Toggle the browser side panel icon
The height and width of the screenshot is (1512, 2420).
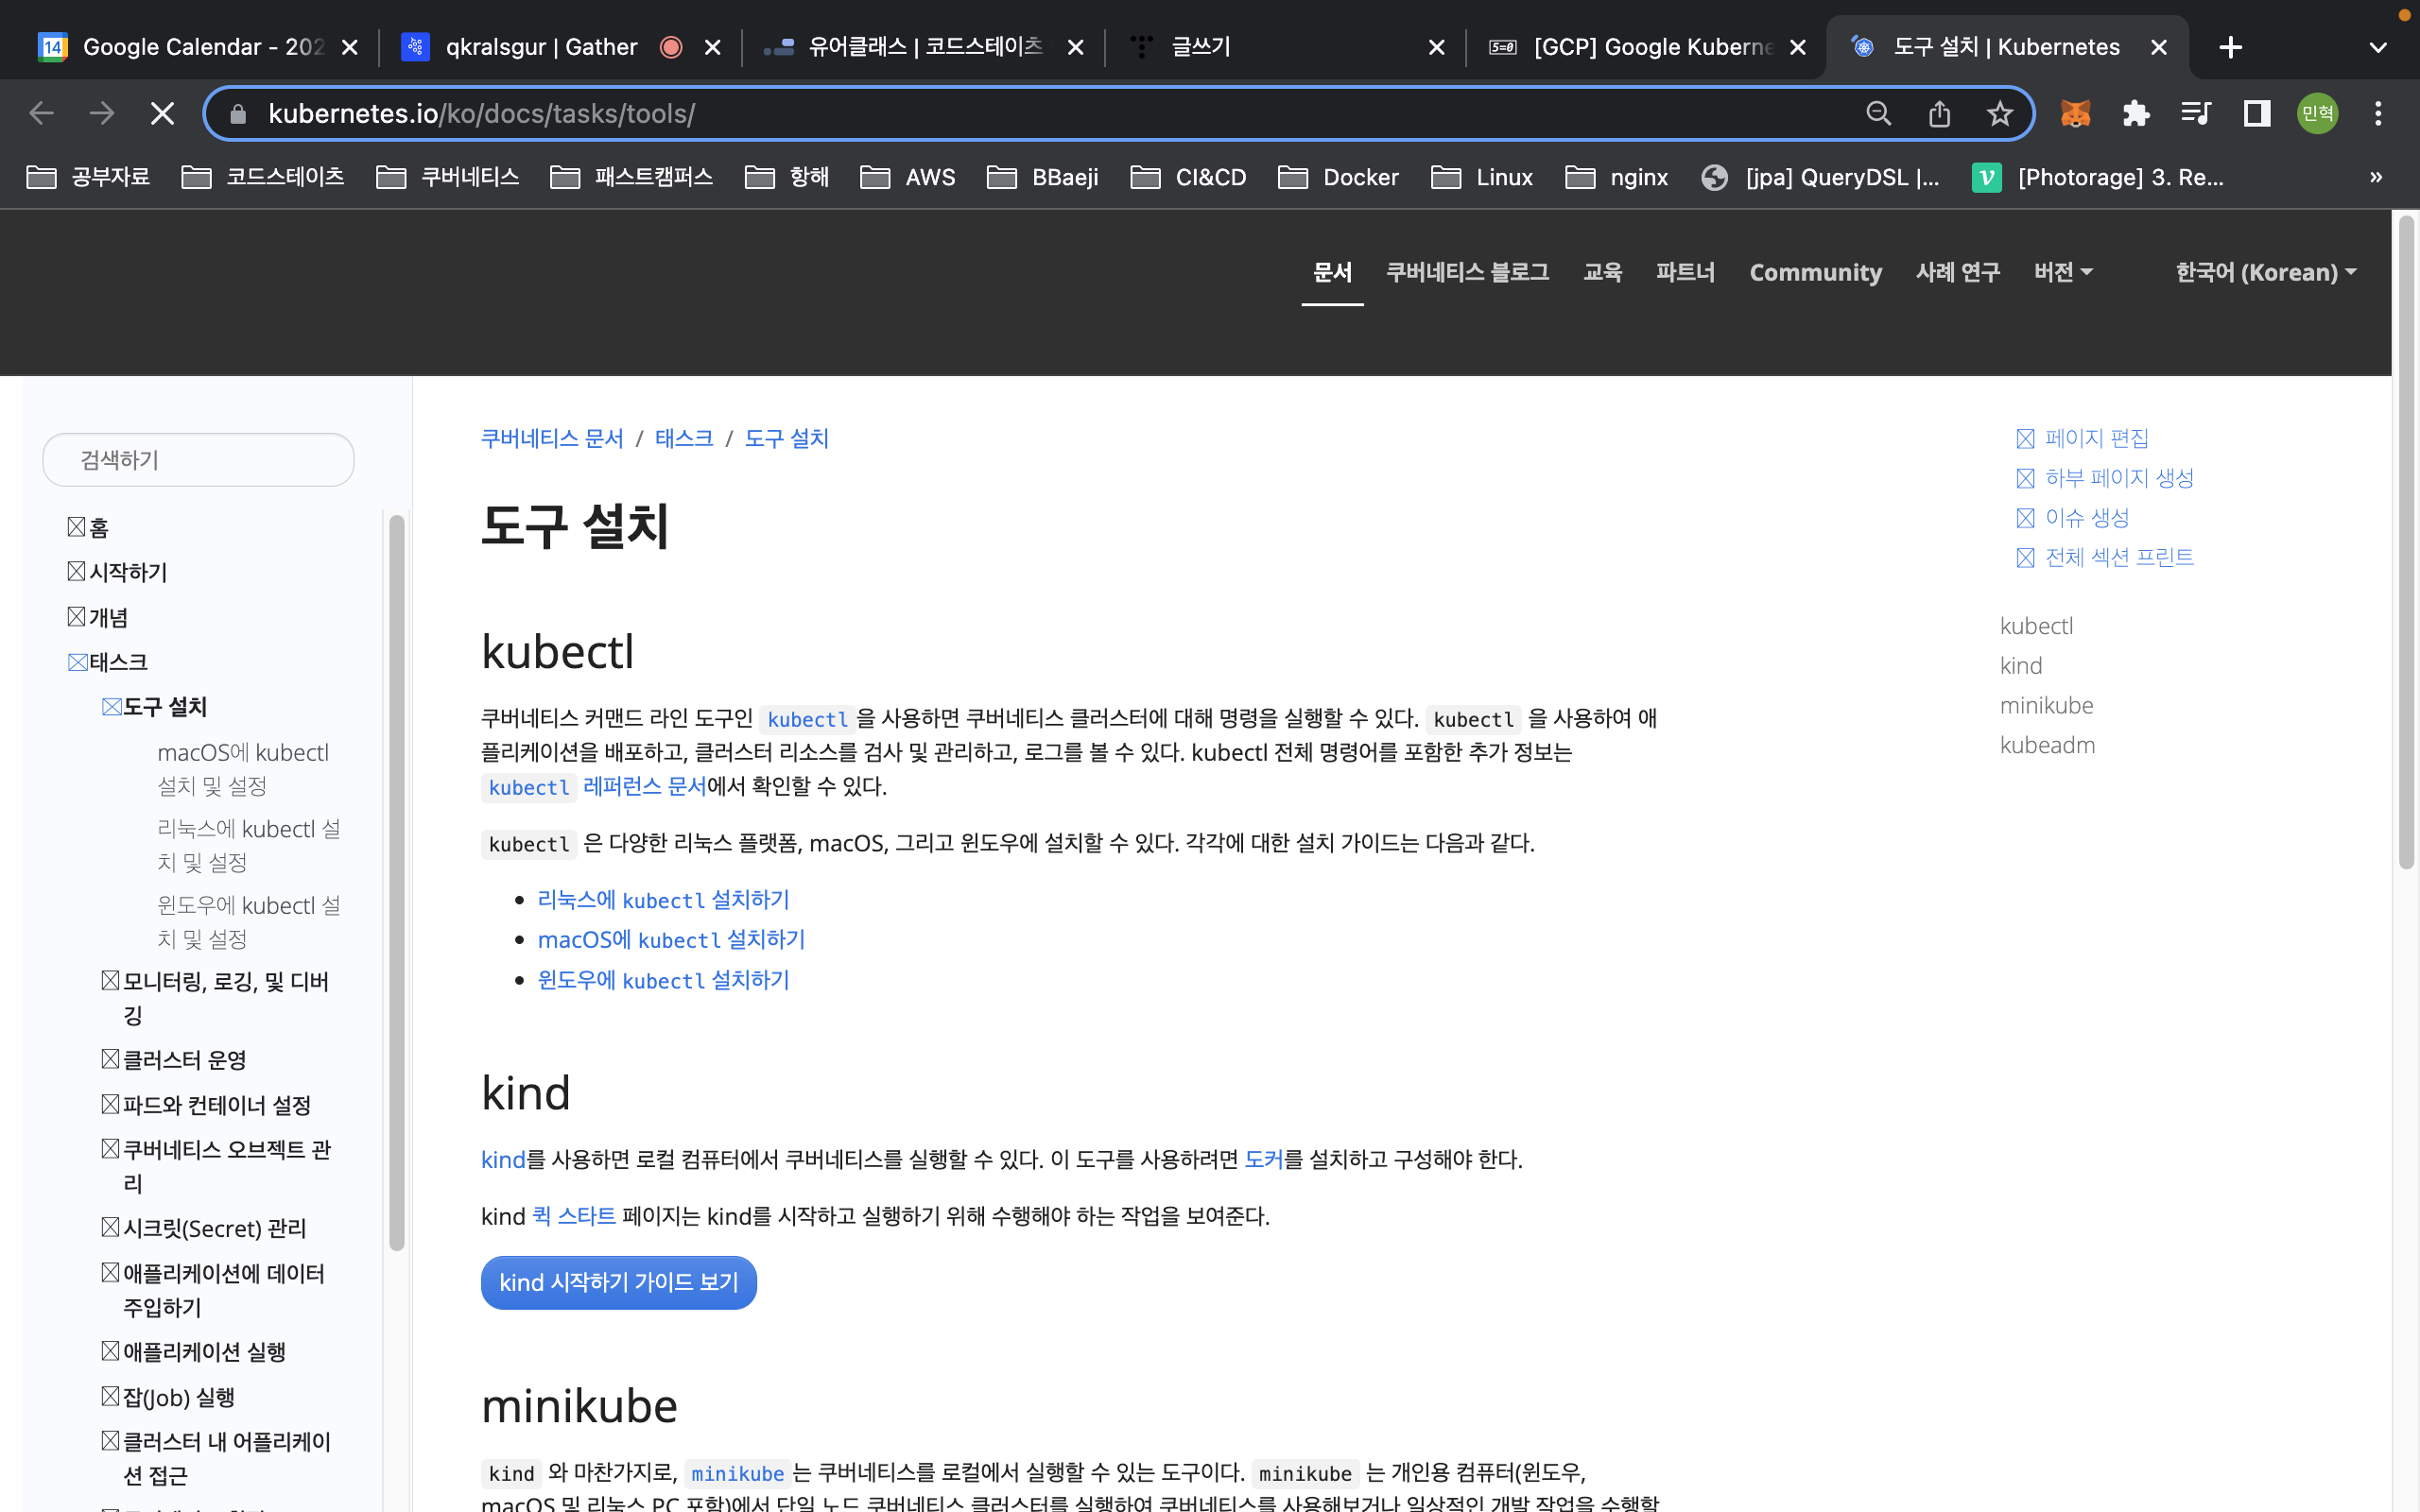pyautogui.click(x=2256, y=114)
